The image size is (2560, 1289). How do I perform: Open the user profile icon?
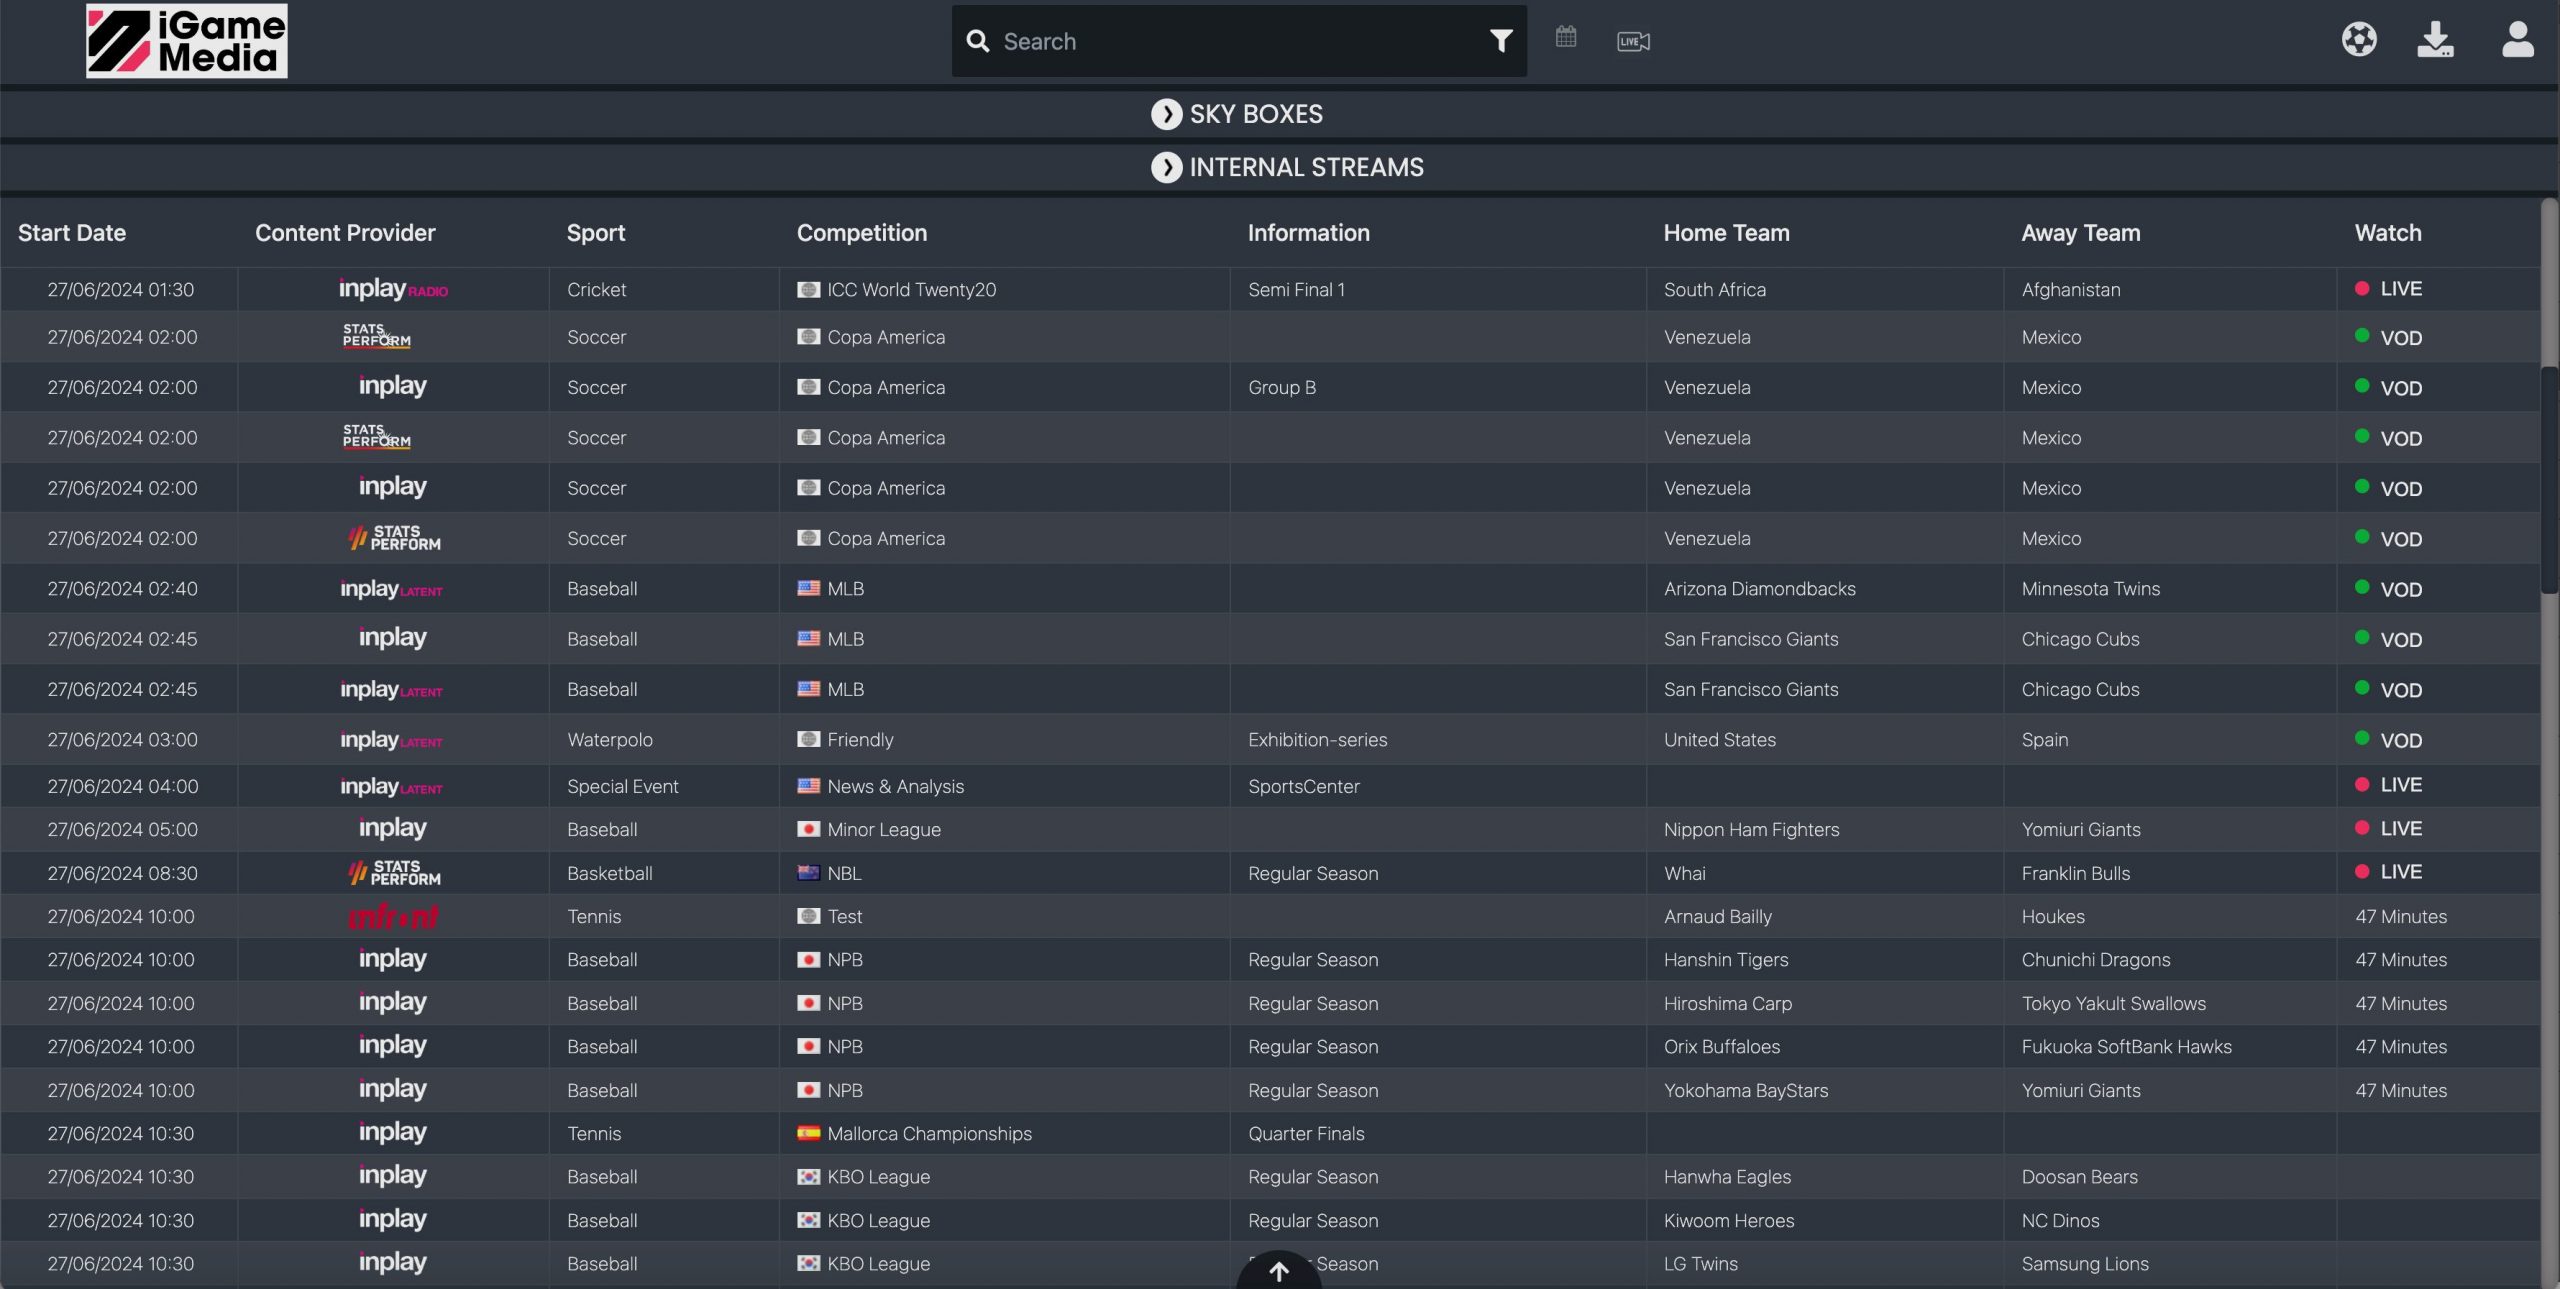tap(2517, 40)
